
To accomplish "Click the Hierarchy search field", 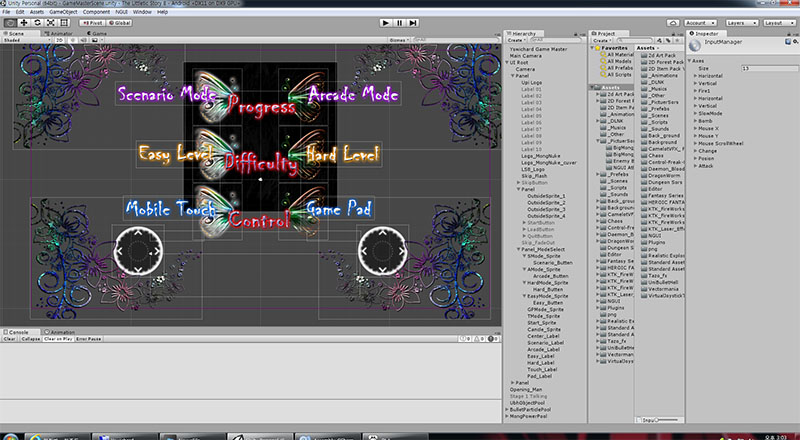I will [556, 40].
